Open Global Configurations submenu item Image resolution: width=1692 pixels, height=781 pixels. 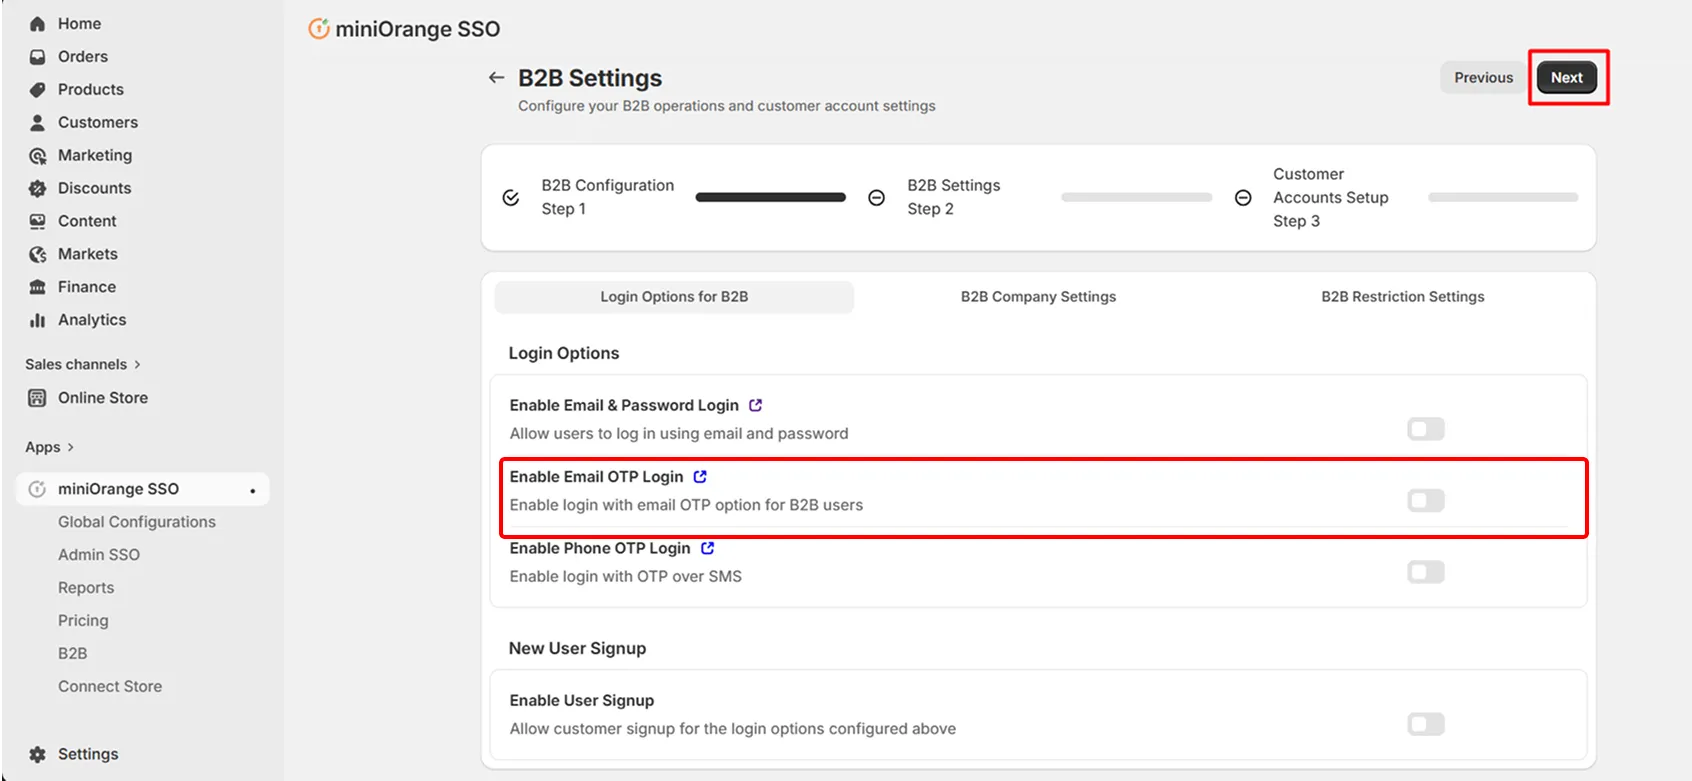tap(137, 522)
